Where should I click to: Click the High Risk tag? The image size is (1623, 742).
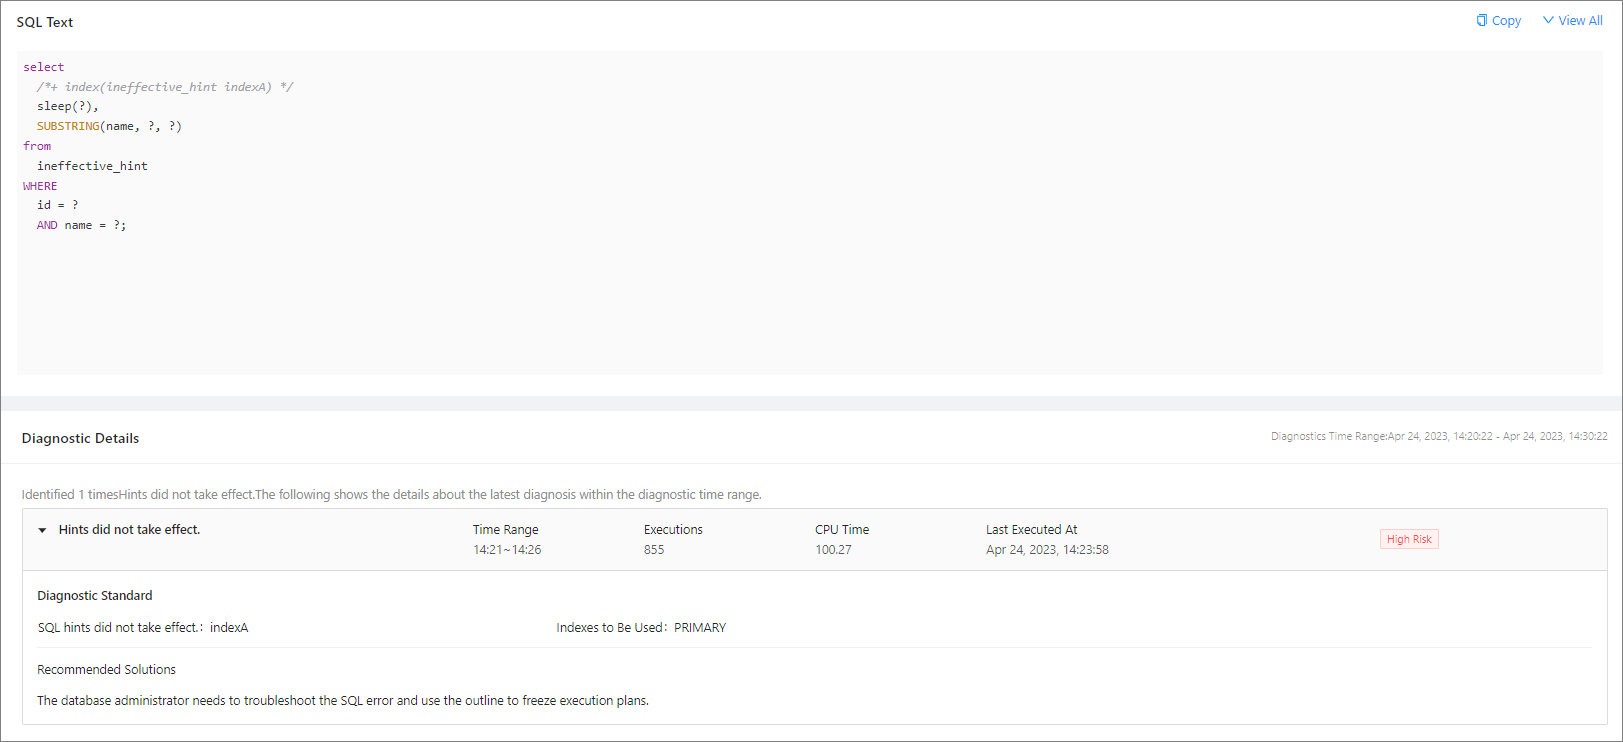(1408, 539)
